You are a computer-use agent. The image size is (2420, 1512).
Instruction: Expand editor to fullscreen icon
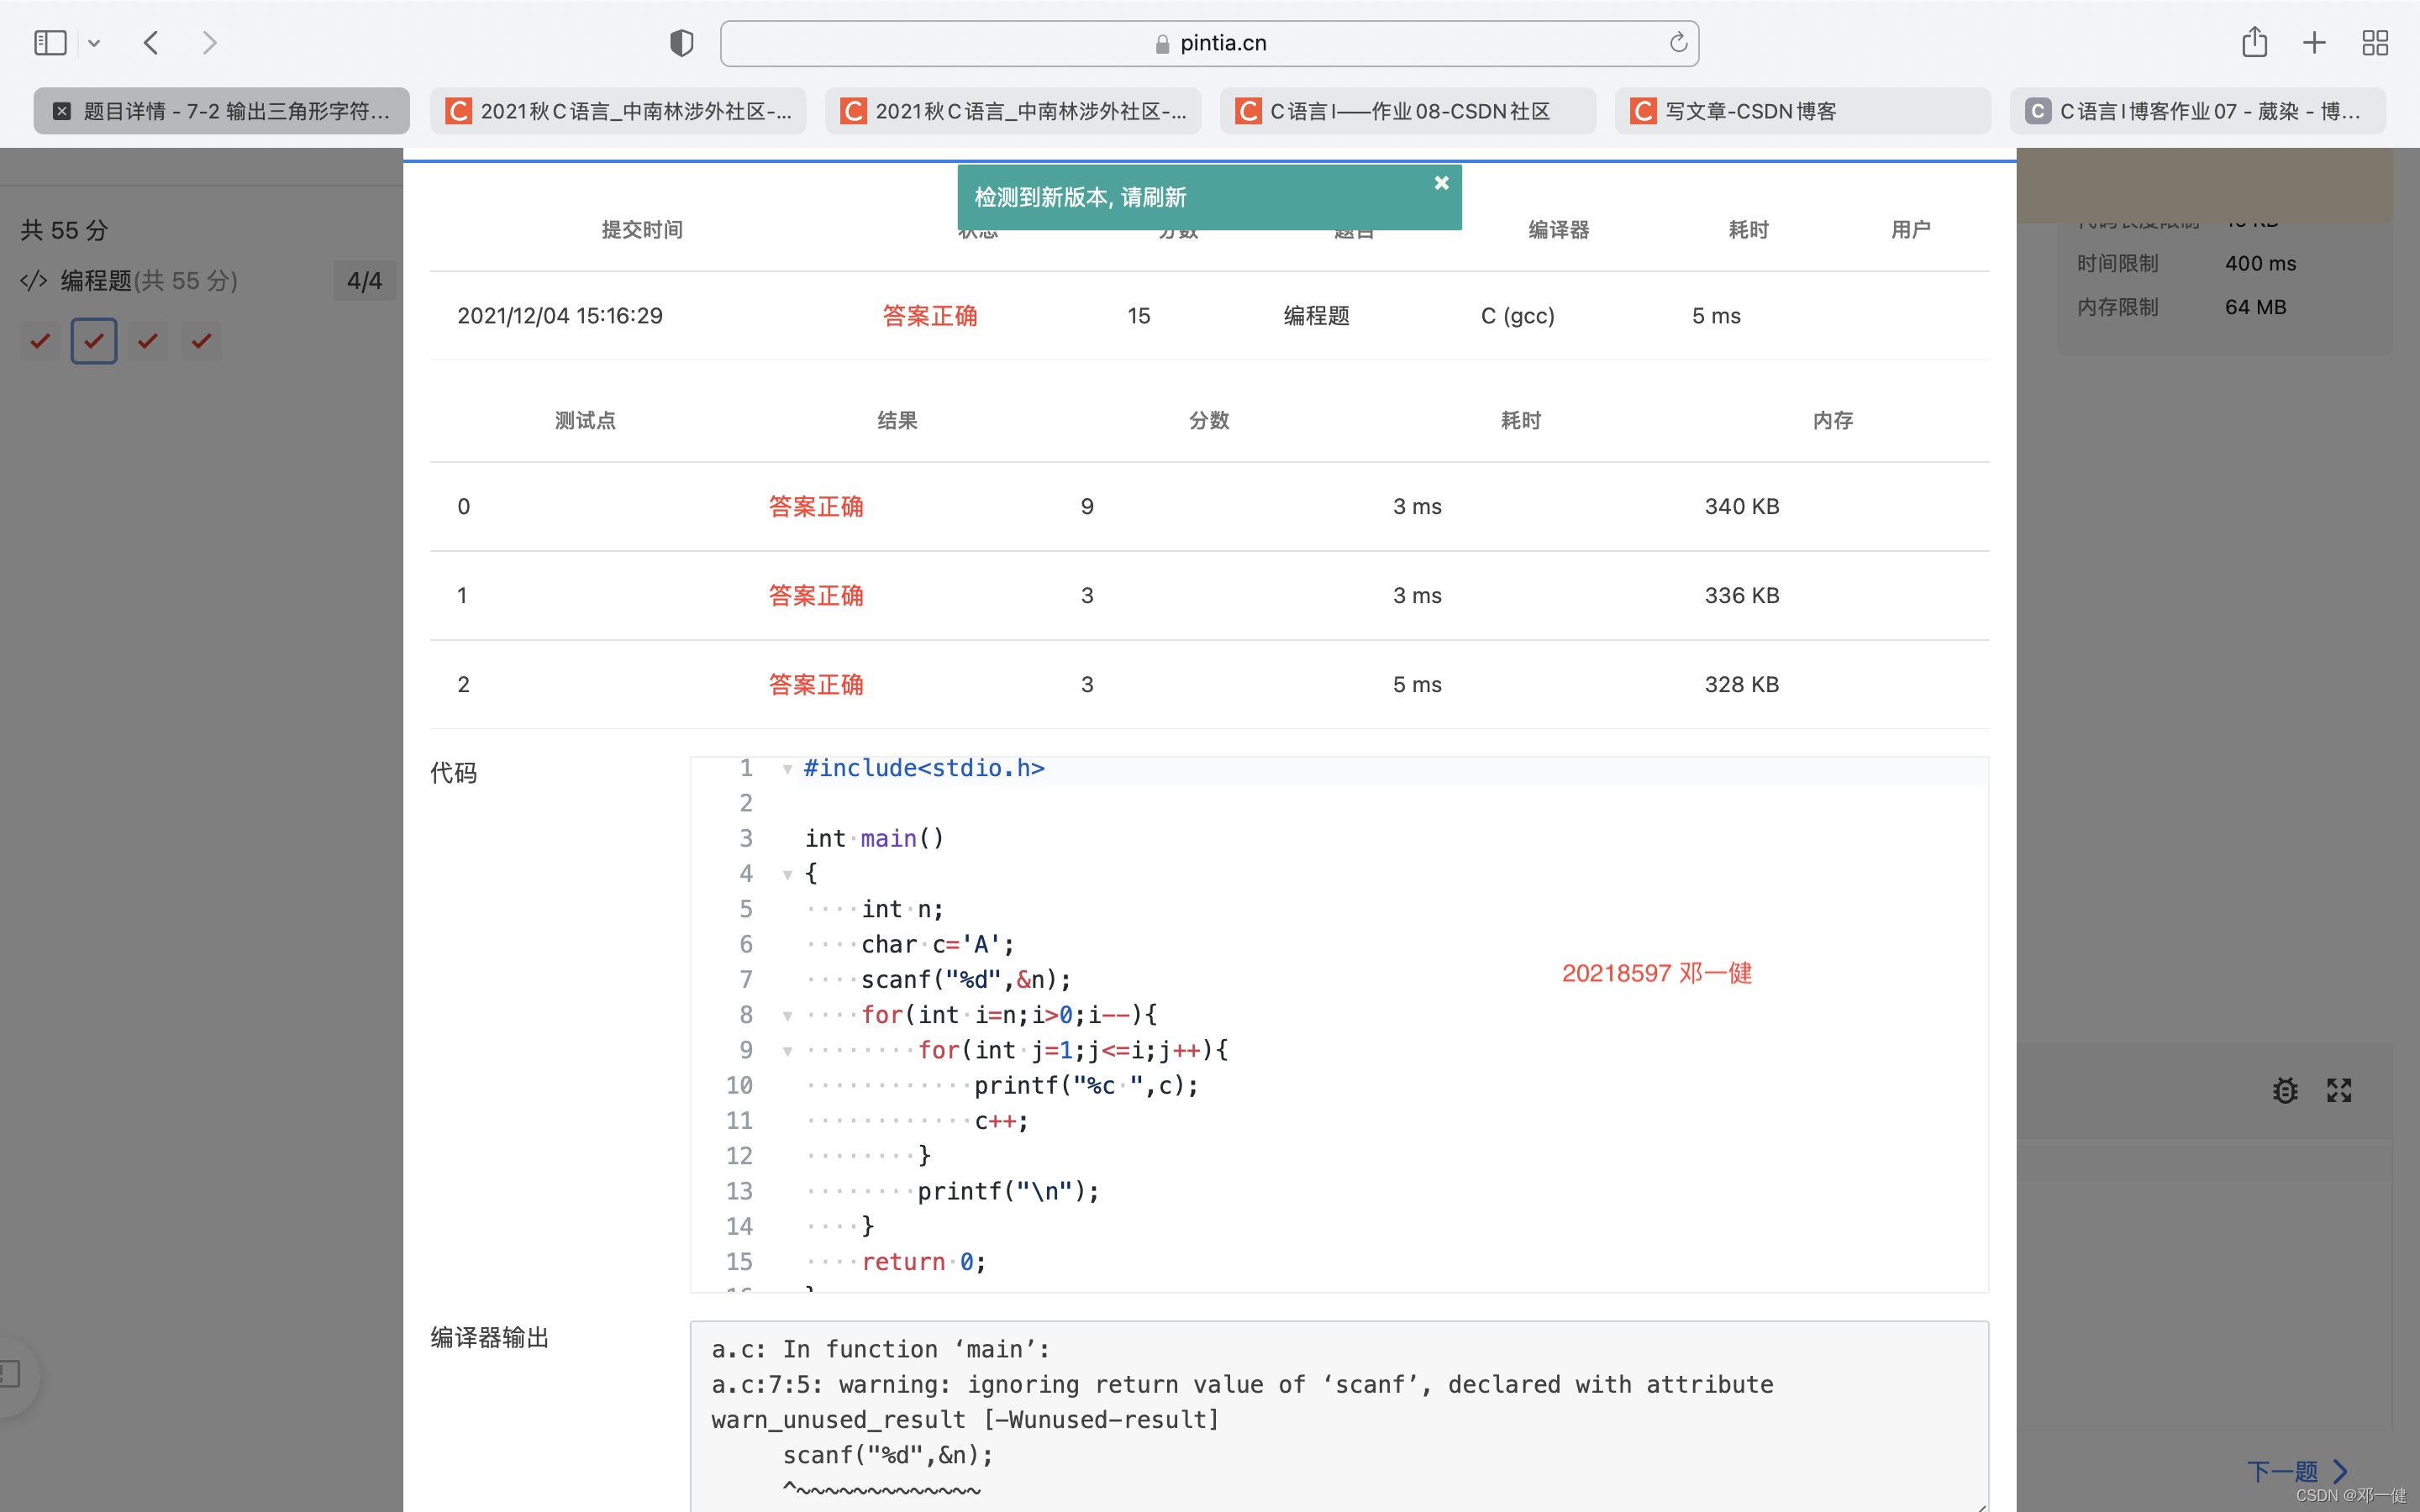coord(2339,1090)
